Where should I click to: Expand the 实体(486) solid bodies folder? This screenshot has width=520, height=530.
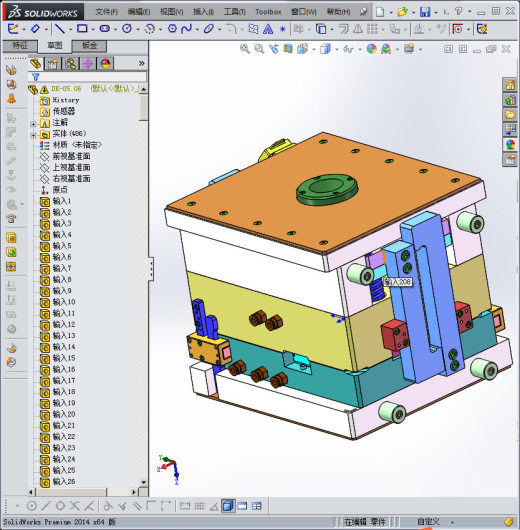point(33,135)
